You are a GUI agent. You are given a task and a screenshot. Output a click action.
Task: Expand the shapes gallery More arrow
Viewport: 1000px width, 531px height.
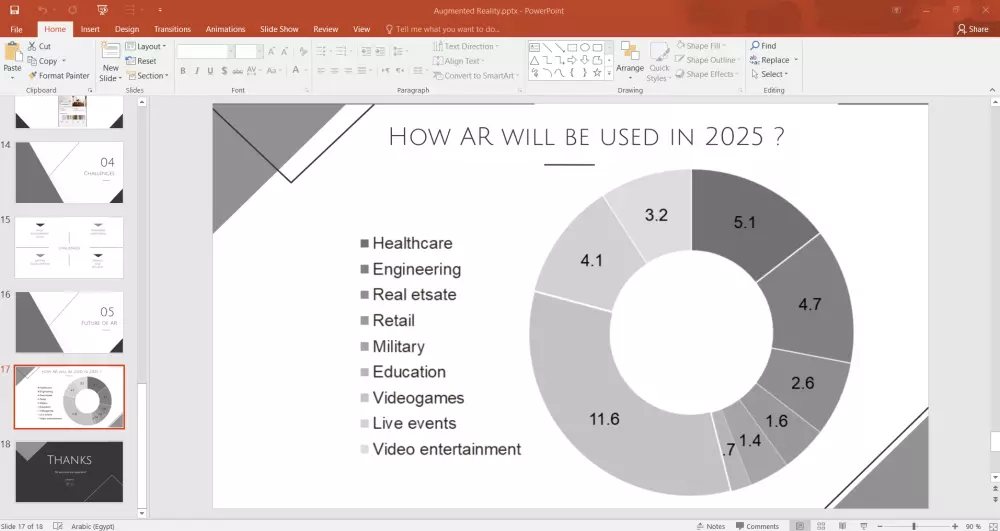point(609,73)
